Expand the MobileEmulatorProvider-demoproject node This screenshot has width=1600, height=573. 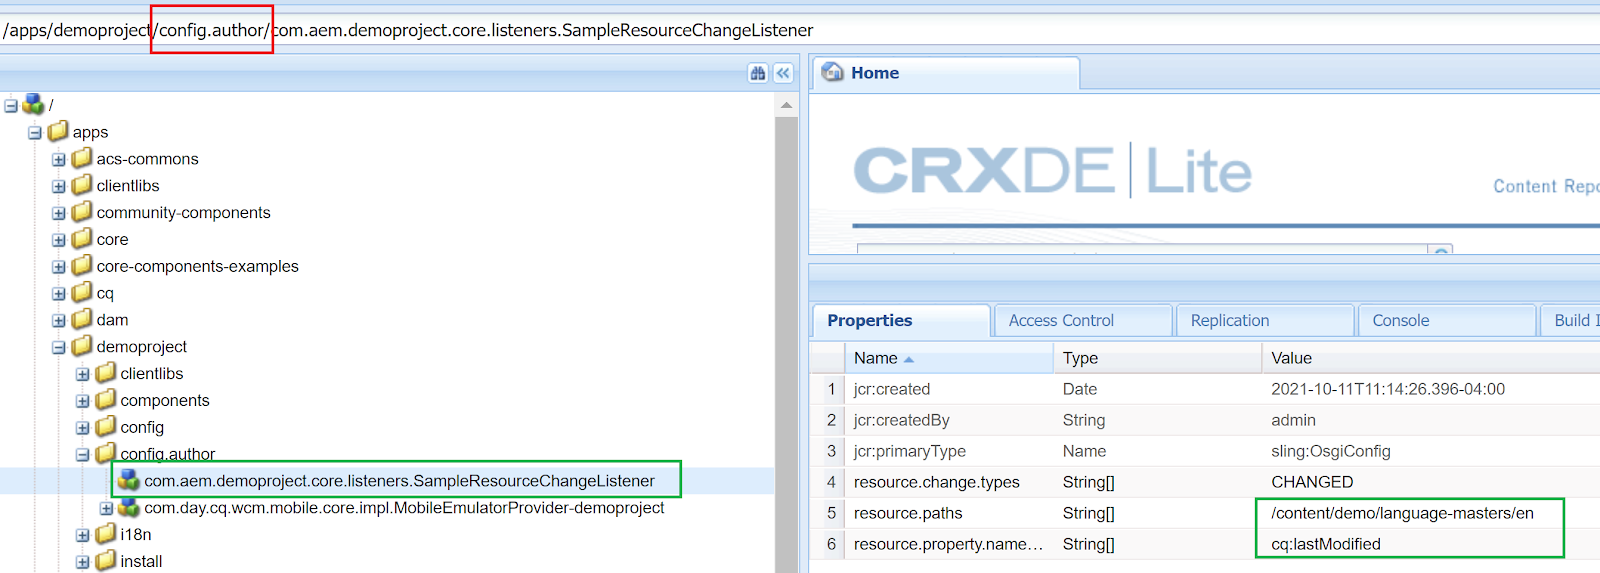[x=106, y=508]
